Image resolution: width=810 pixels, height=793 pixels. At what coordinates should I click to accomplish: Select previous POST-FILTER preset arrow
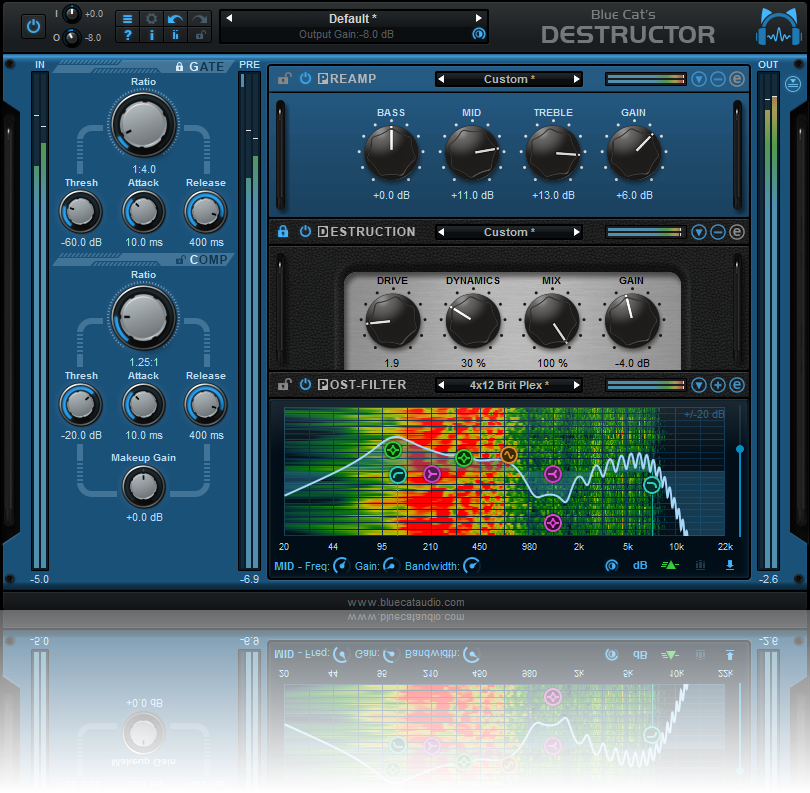441,385
